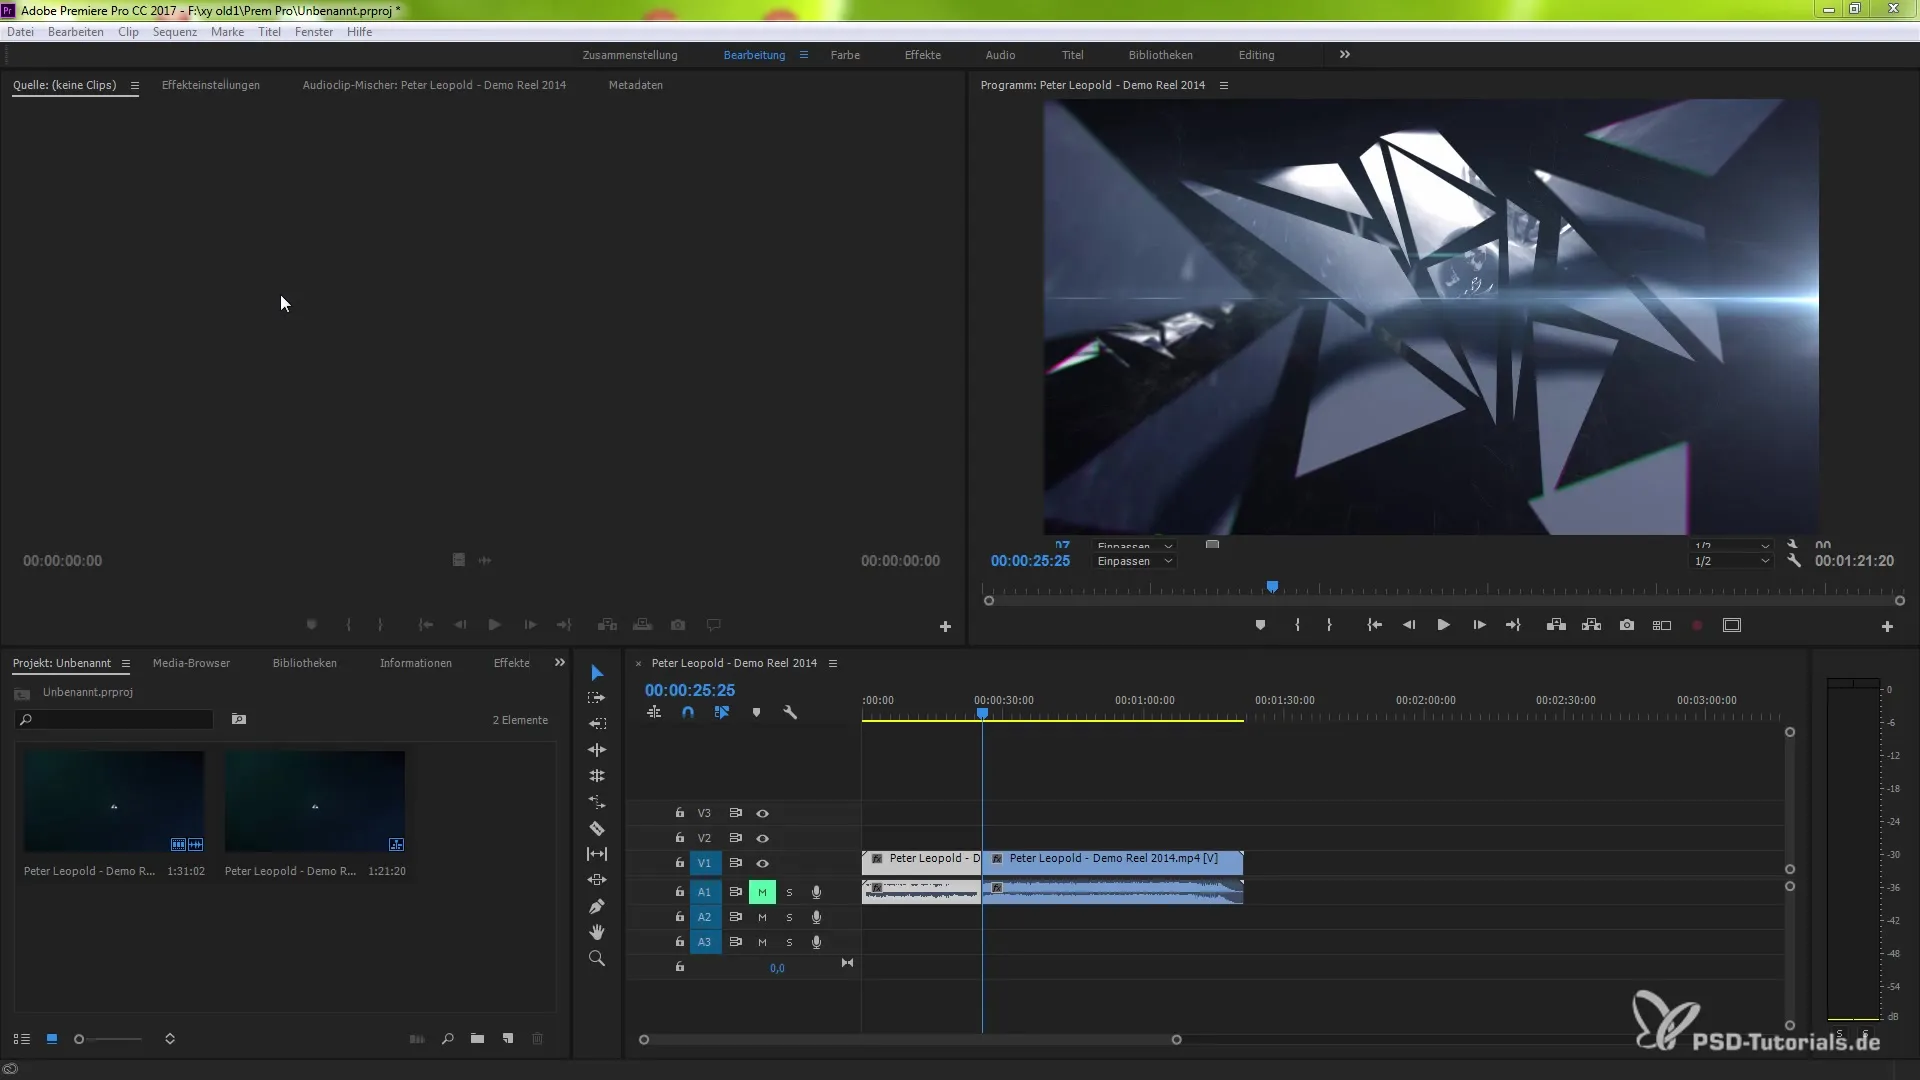Switch to Effekteinstellungen tab
The width and height of the screenshot is (1920, 1080).
[x=210, y=86]
